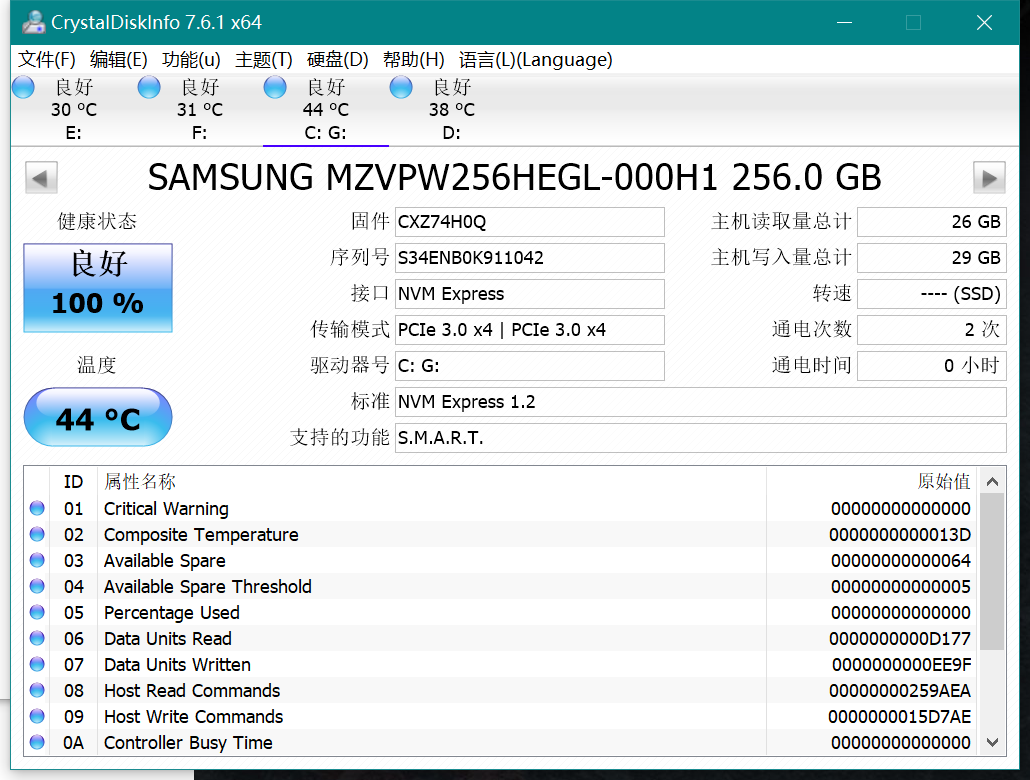Click the rotation rate ---- (SSD) field
This screenshot has width=1030, height=780.
[x=931, y=294]
